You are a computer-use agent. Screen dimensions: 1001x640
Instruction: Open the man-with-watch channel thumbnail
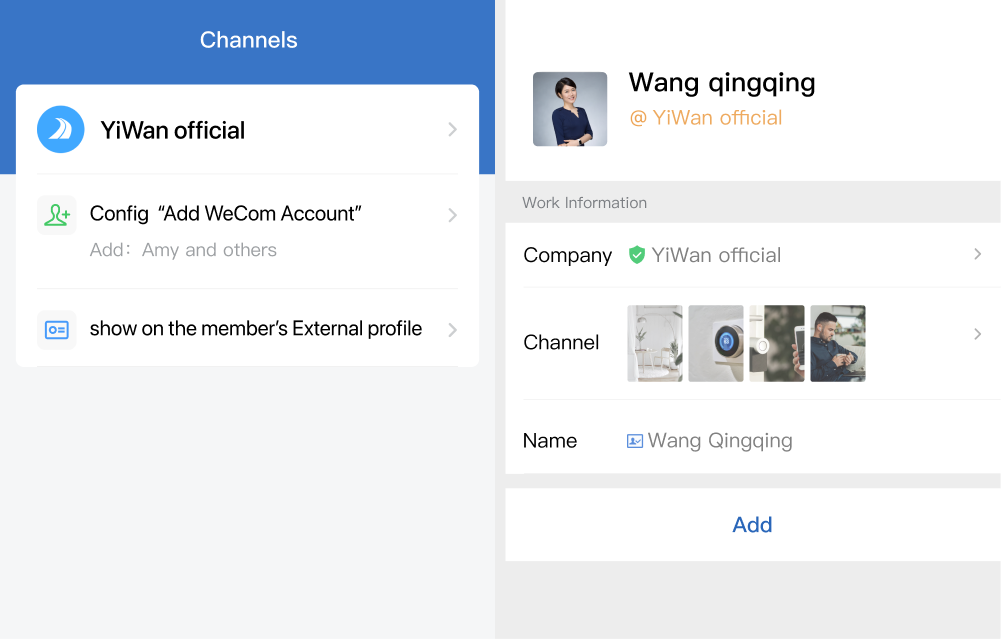[x=838, y=343]
